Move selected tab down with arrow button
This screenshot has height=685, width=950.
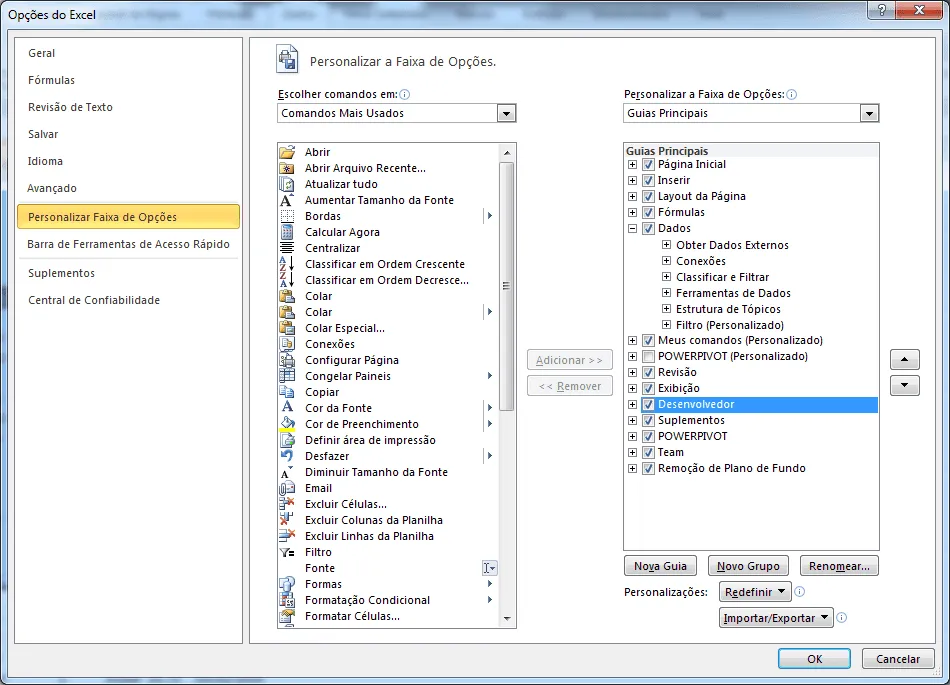pyautogui.click(x=905, y=385)
